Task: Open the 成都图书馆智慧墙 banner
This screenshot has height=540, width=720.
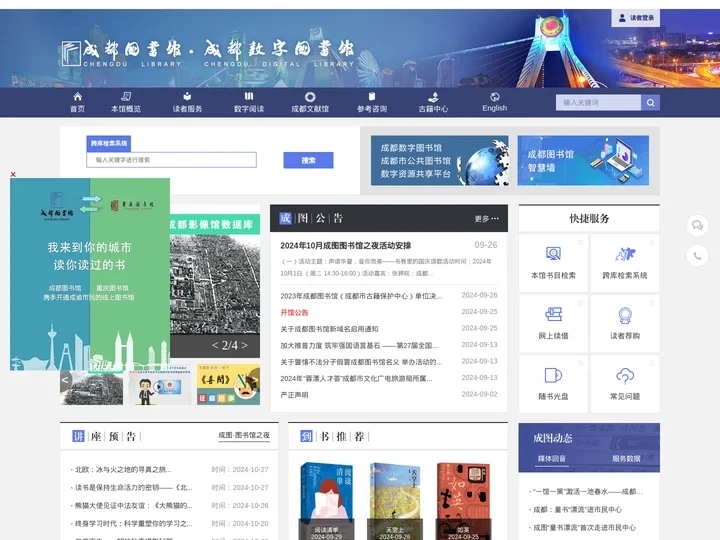Action: point(583,160)
